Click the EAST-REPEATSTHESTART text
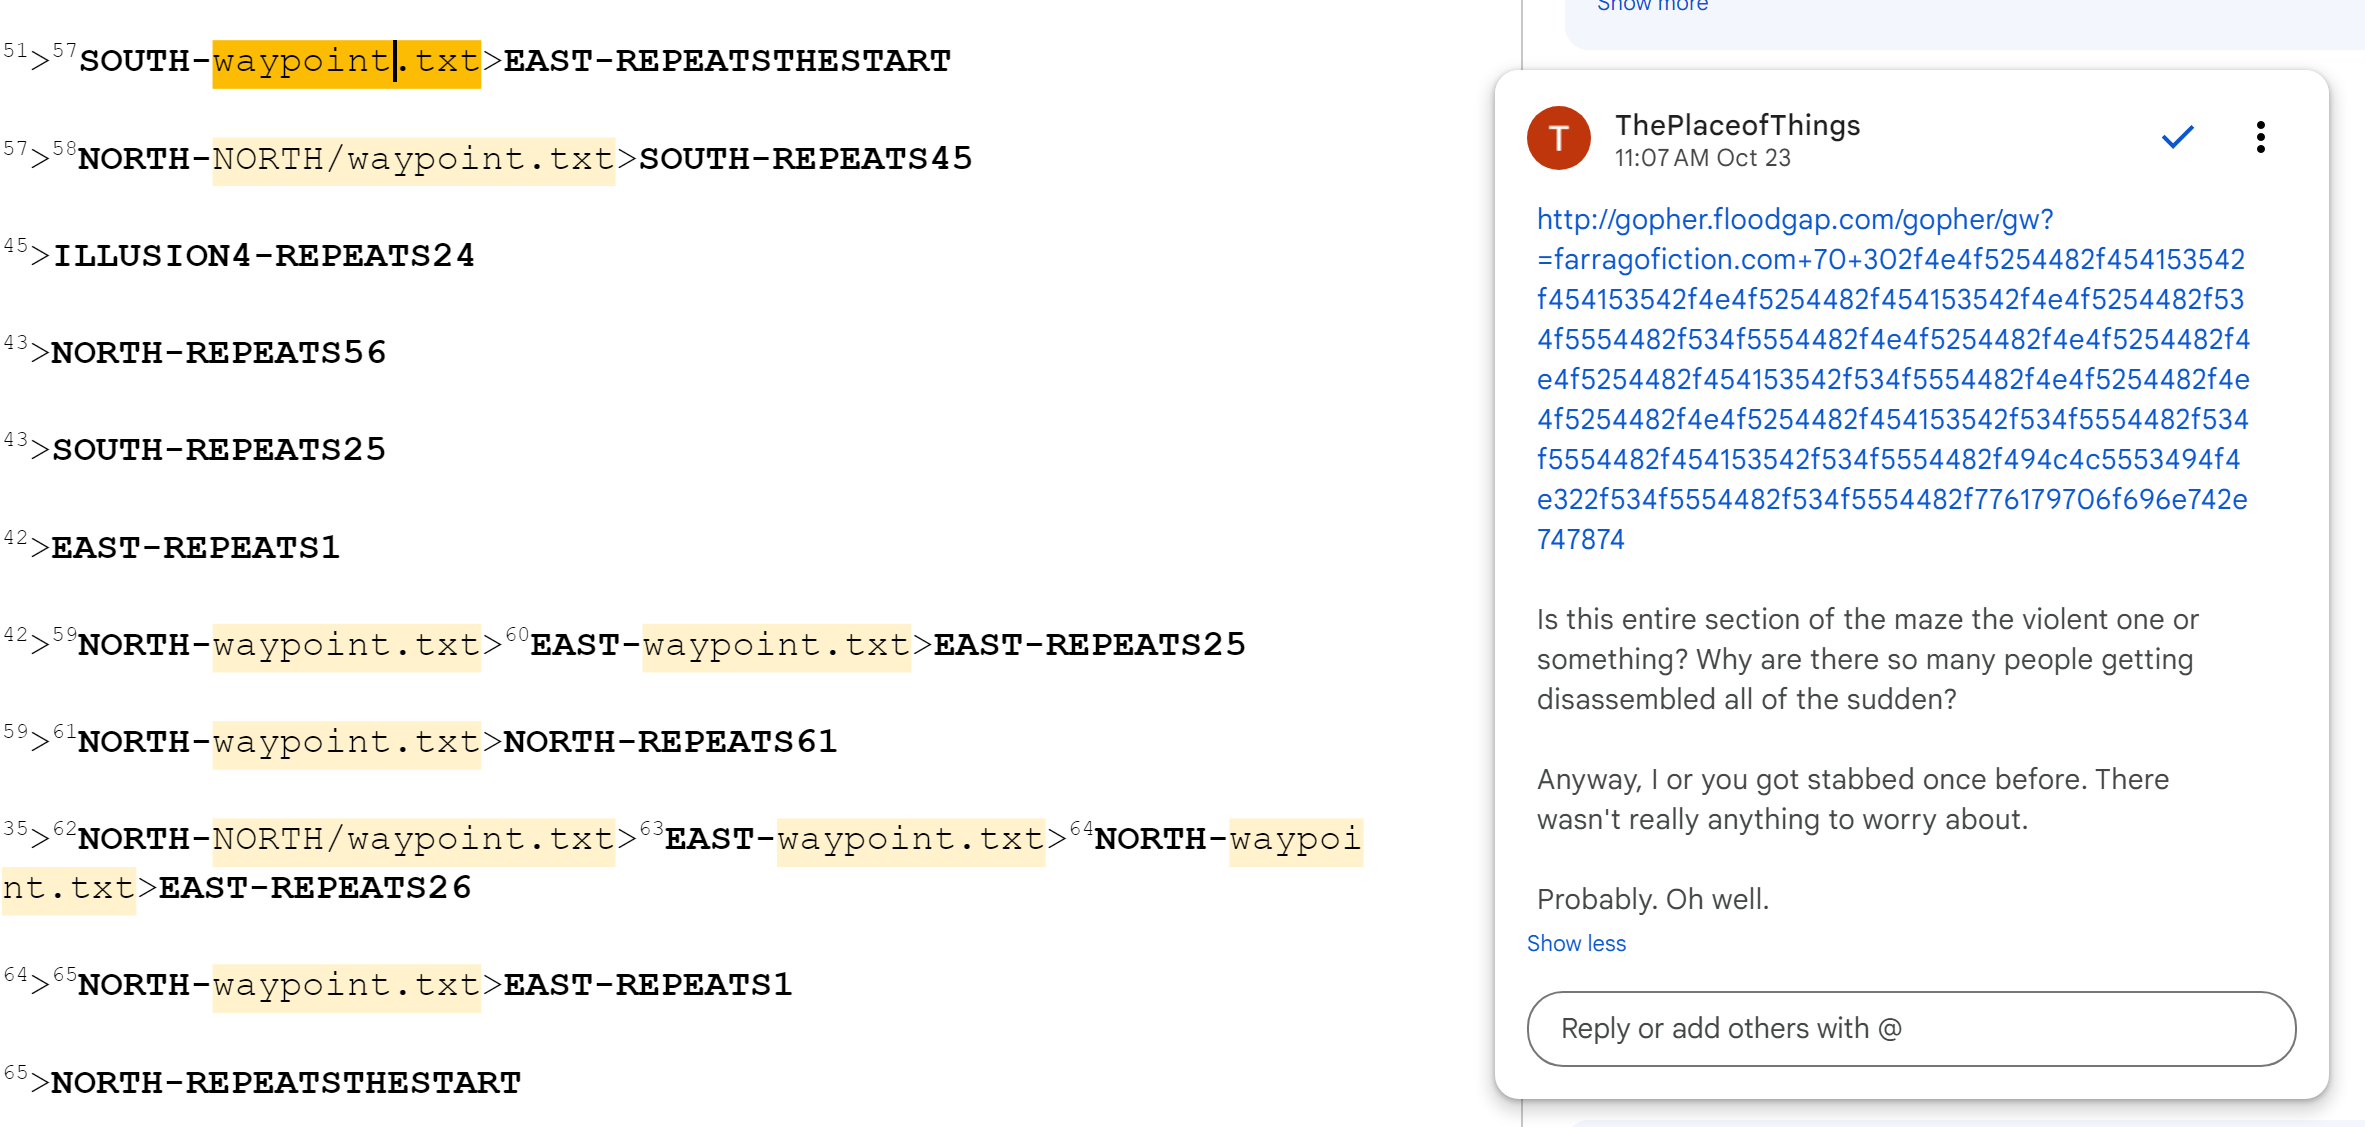Screen dimensions: 2365x1127 point(727,62)
